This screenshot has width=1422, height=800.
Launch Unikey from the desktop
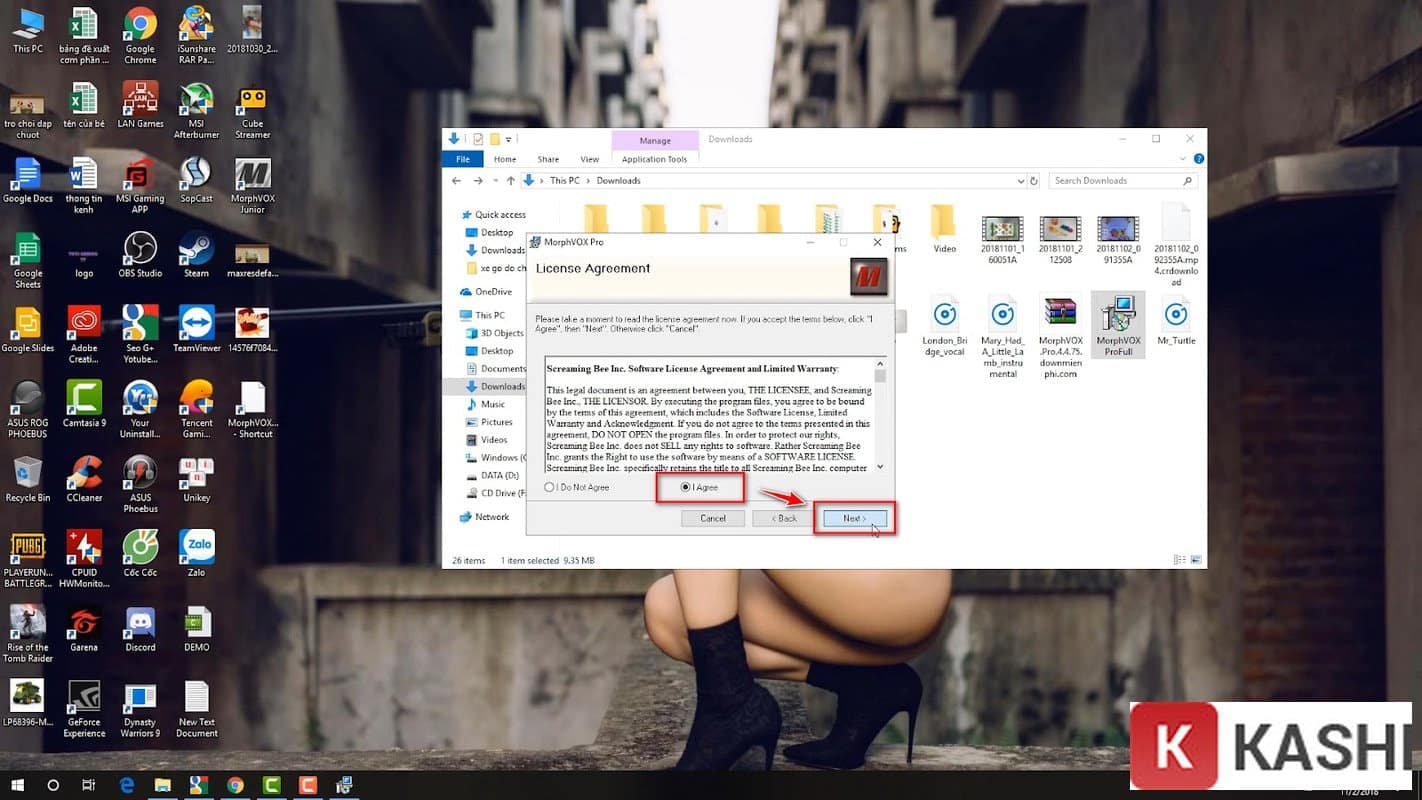[196, 476]
